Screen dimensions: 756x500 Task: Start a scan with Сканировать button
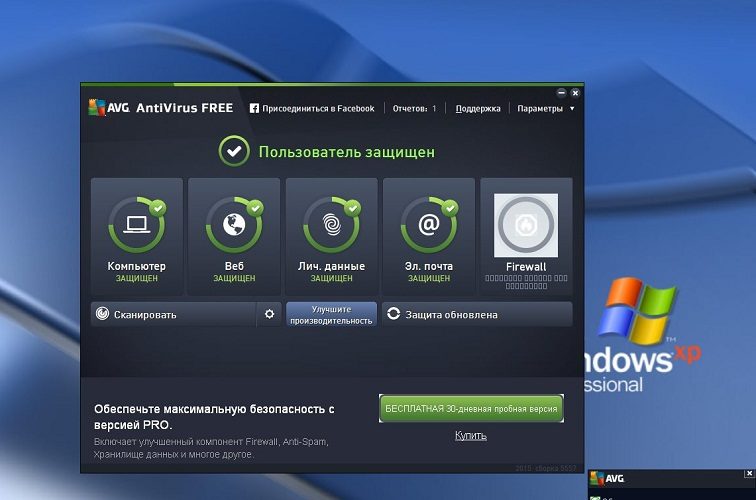173,314
